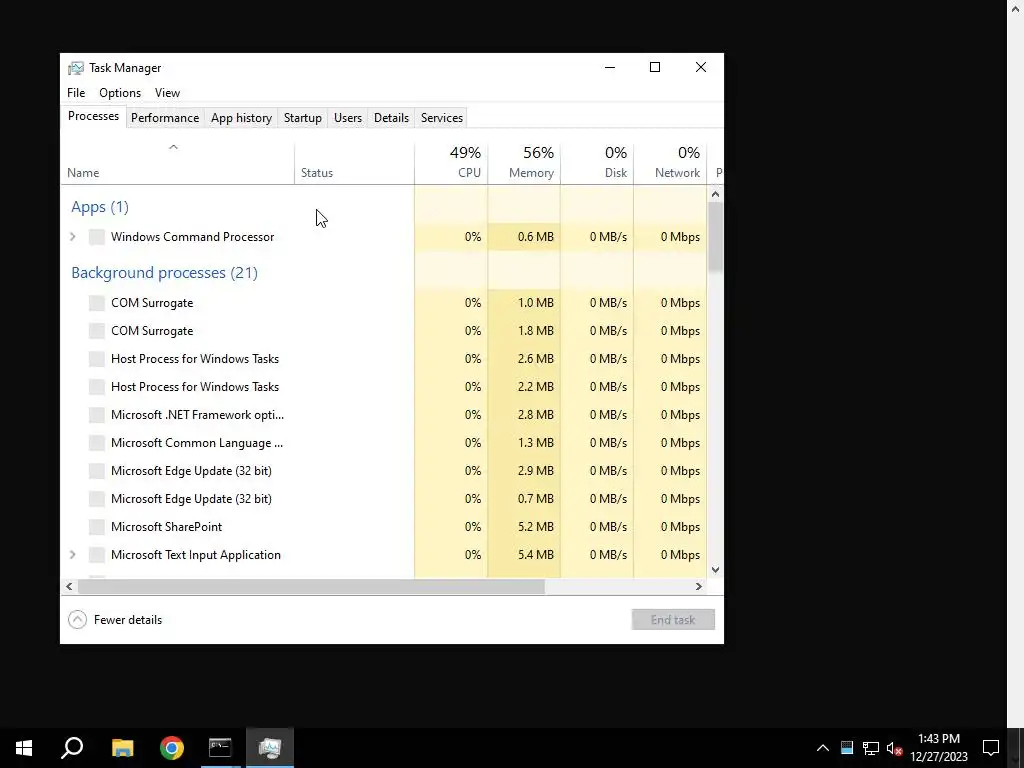Expand the Microsoft Text Input Application row

[72, 555]
